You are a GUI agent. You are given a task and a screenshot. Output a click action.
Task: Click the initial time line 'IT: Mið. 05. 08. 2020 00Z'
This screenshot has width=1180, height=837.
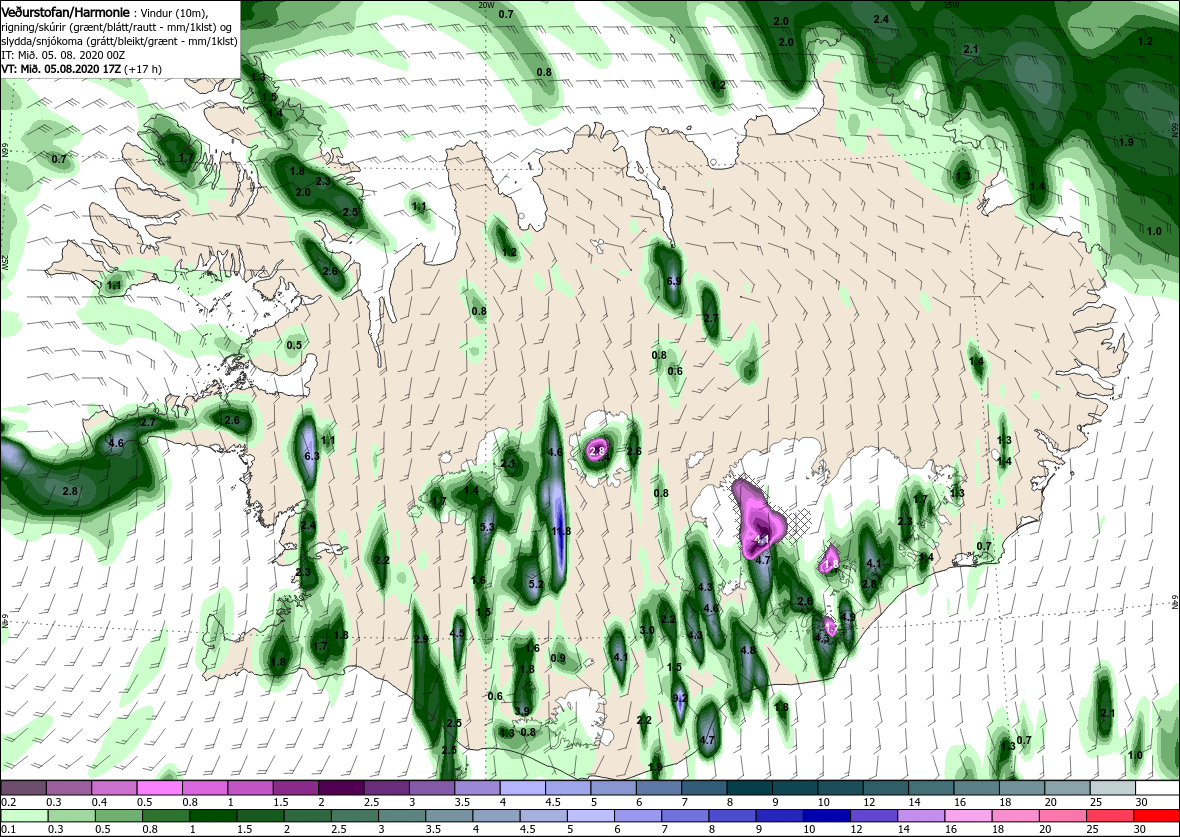coord(61,56)
